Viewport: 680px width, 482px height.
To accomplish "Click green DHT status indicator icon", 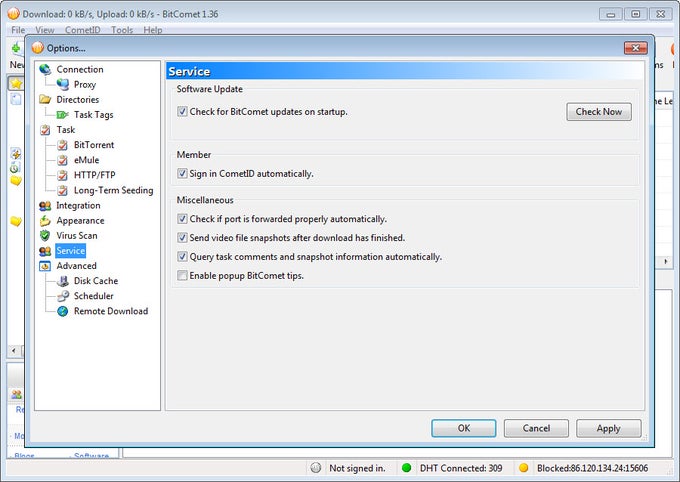I will (x=406, y=468).
